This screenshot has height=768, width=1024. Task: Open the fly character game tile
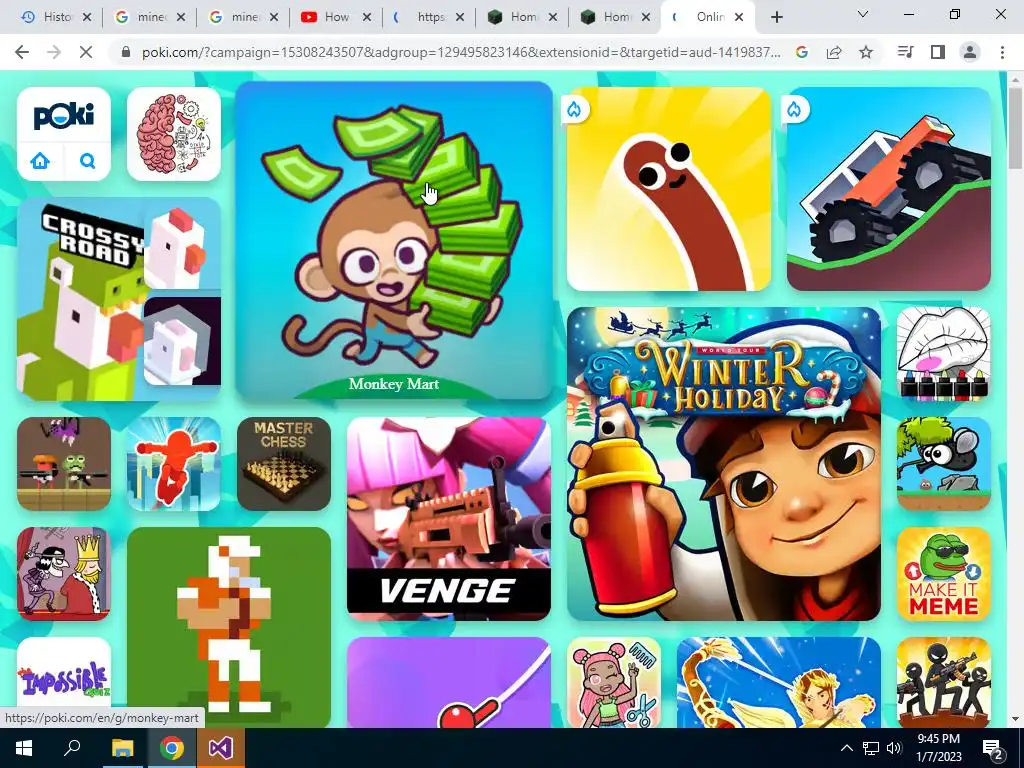pos(944,464)
